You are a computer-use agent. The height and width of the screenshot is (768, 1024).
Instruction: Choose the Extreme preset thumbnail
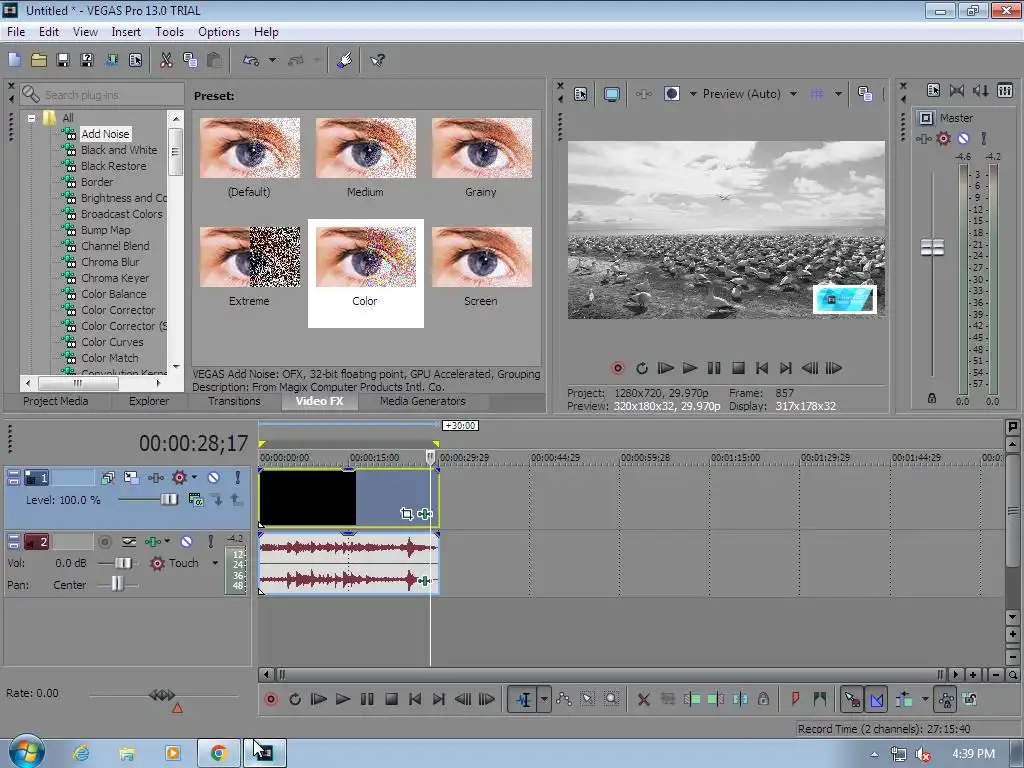click(249, 257)
